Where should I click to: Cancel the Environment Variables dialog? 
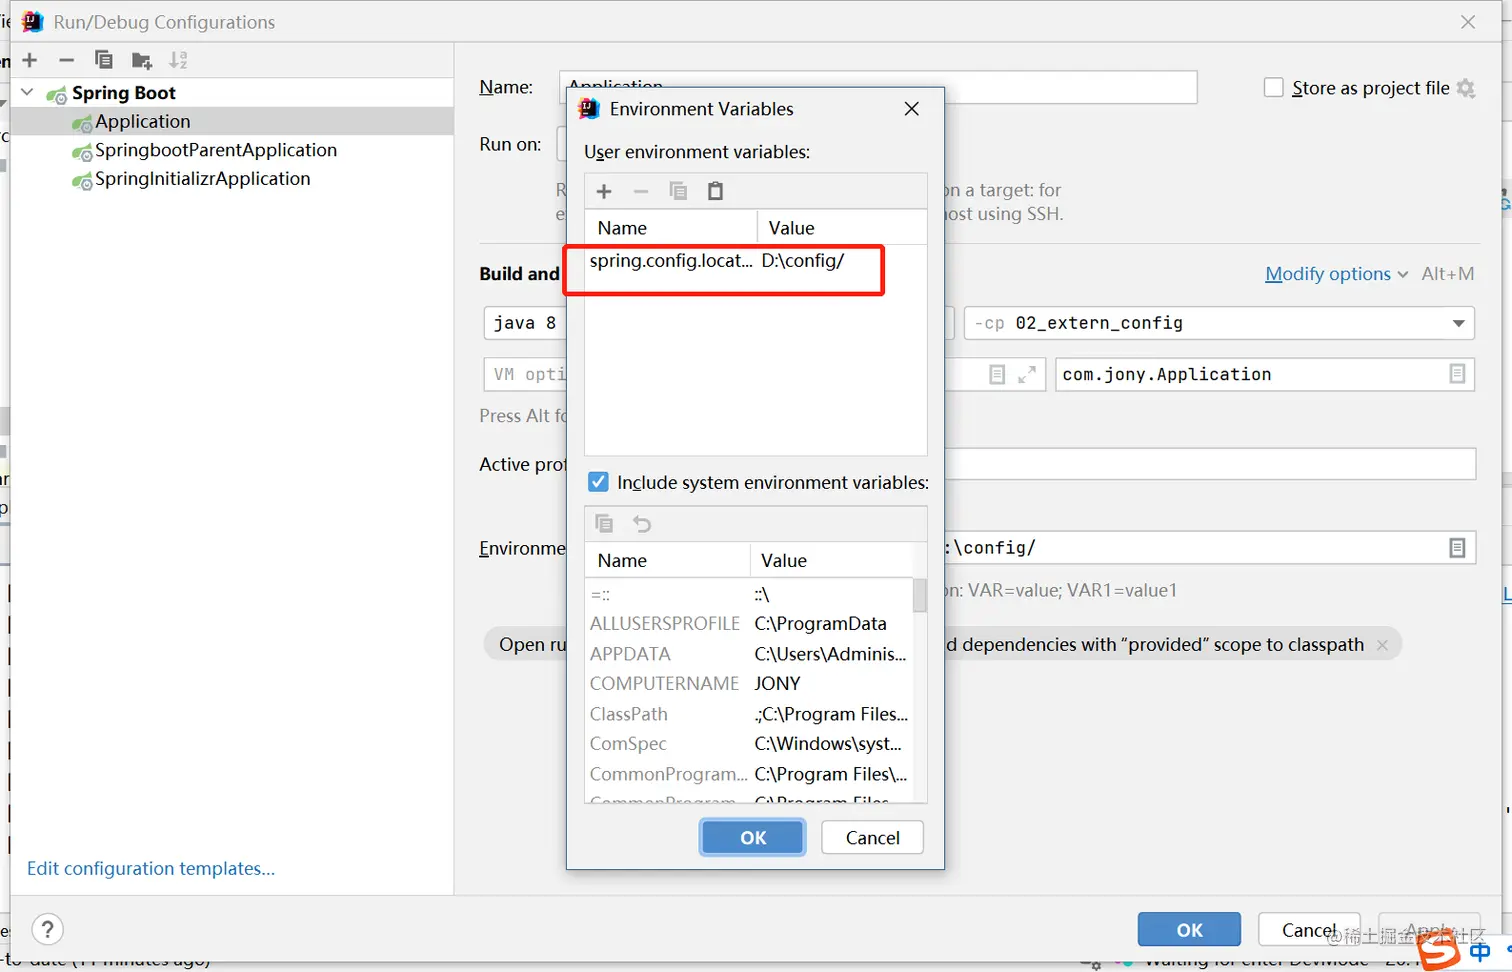click(872, 838)
